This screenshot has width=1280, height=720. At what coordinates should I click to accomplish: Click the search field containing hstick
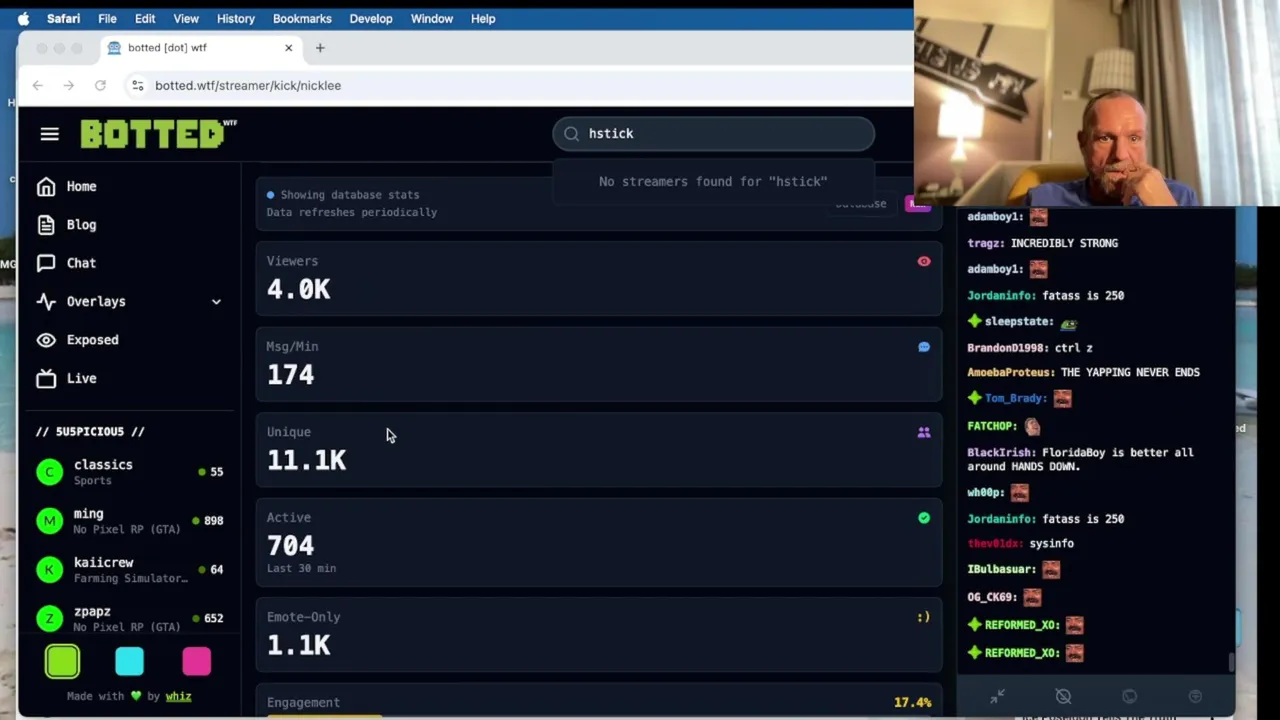(713, 134)
